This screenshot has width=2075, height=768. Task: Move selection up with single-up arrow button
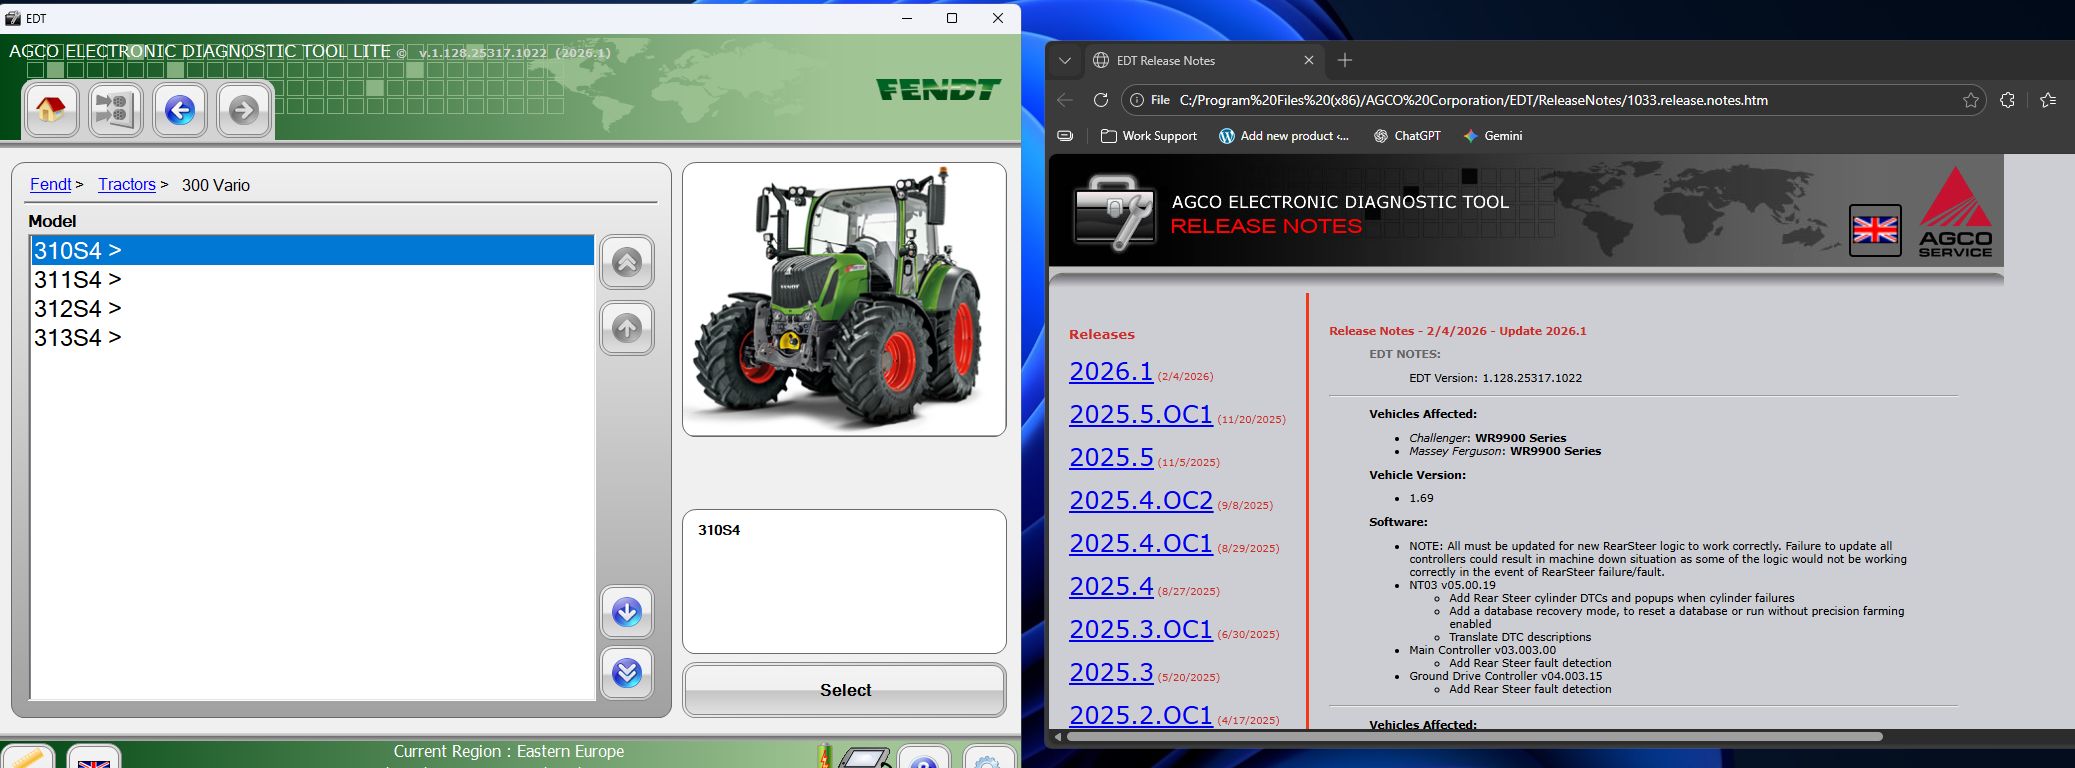pyautogui.click(x=627, y=328)
